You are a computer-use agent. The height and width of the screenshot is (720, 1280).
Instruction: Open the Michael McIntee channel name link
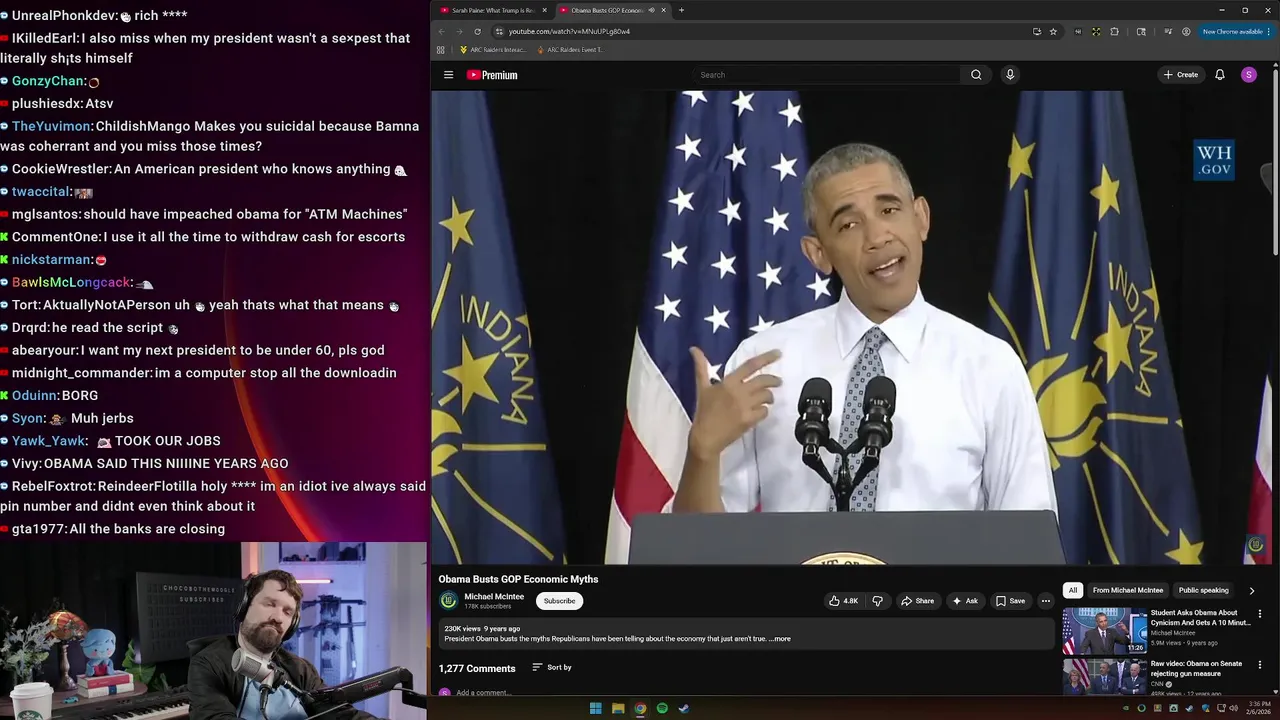click(494, 596)
